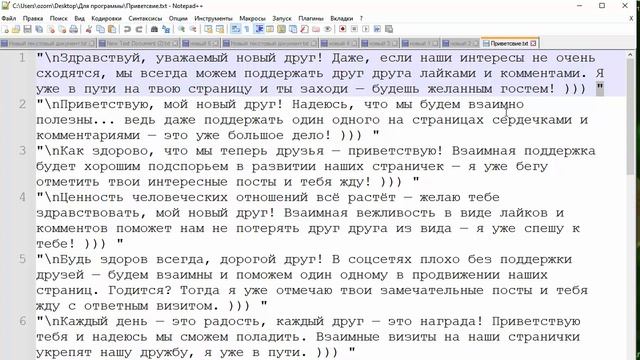Switch to the новый 1 tab
Image resolution: width=640 pixels, height=360 pixels.
[x=420, y=43]
